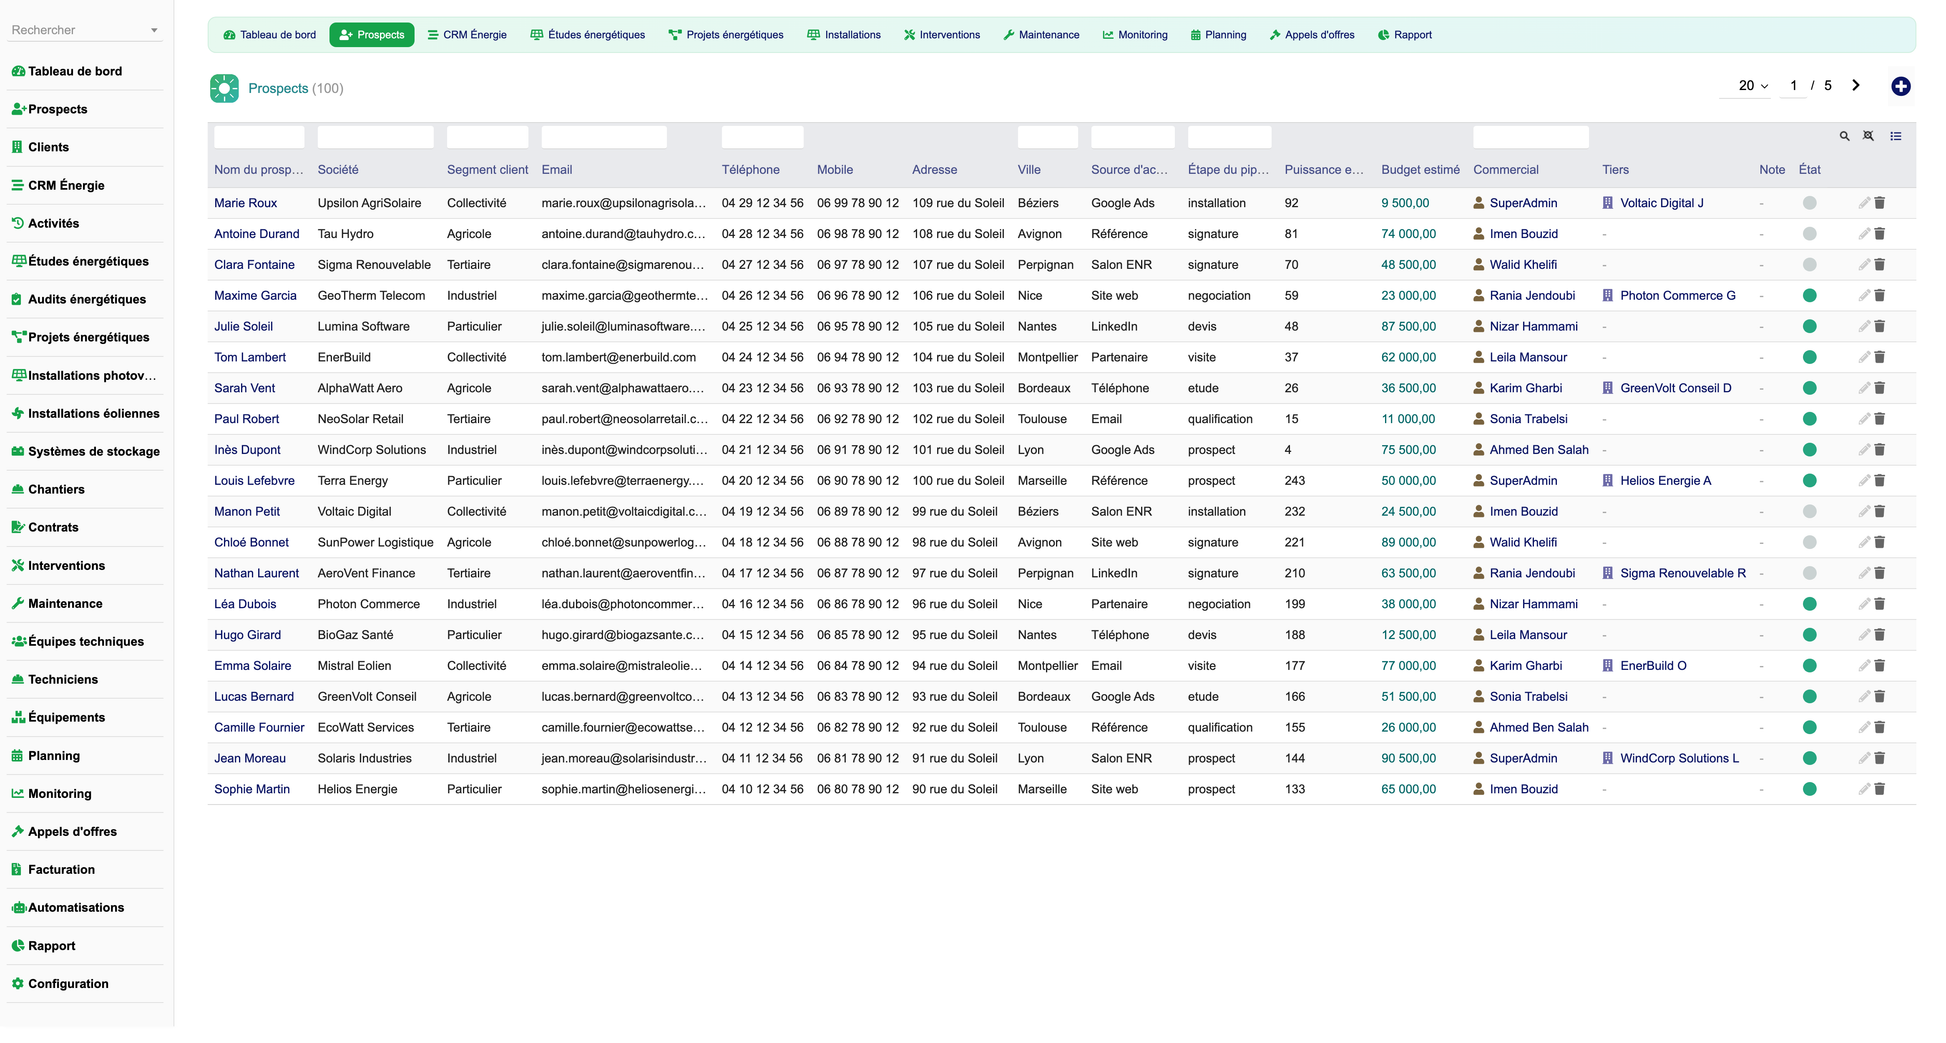Toggle the state dot for Sophie Martin

click(x=1809, y=789)
